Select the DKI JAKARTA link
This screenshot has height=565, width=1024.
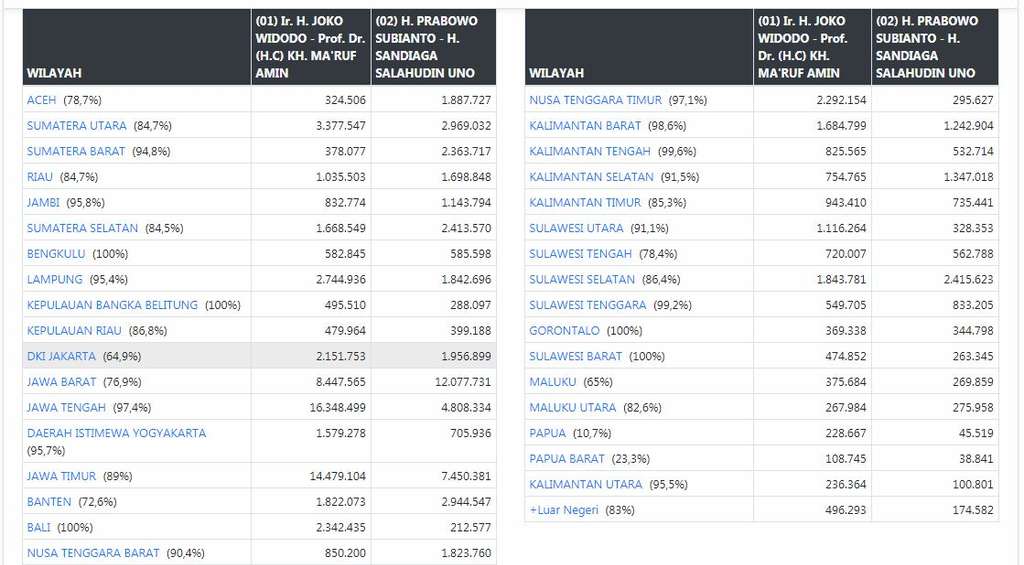coord(61,356)
